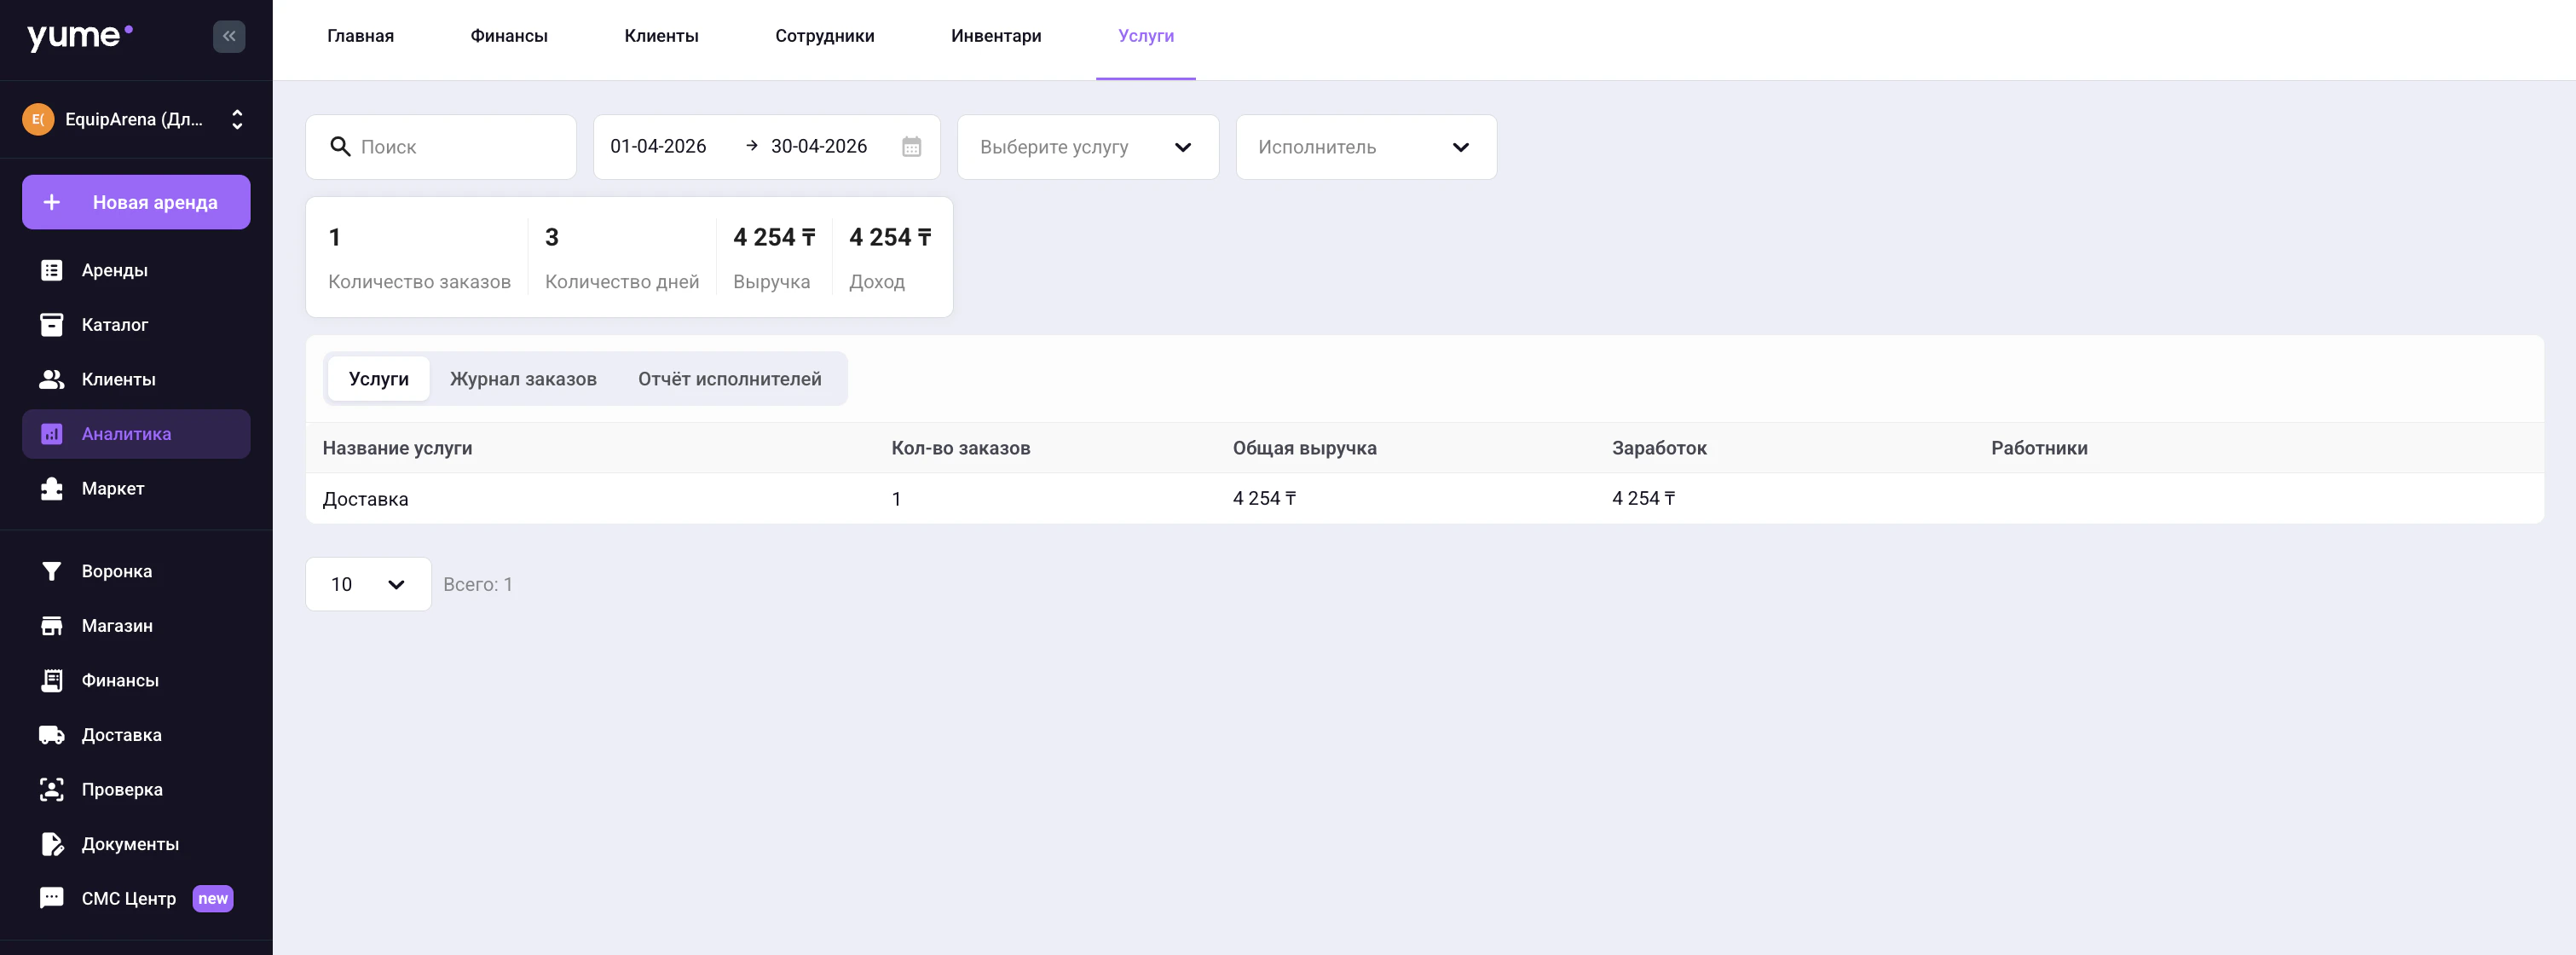Screen dimensions: 2576x955
Task: Open the Отчёт исполнителей tab
Action: click(729, 379)
